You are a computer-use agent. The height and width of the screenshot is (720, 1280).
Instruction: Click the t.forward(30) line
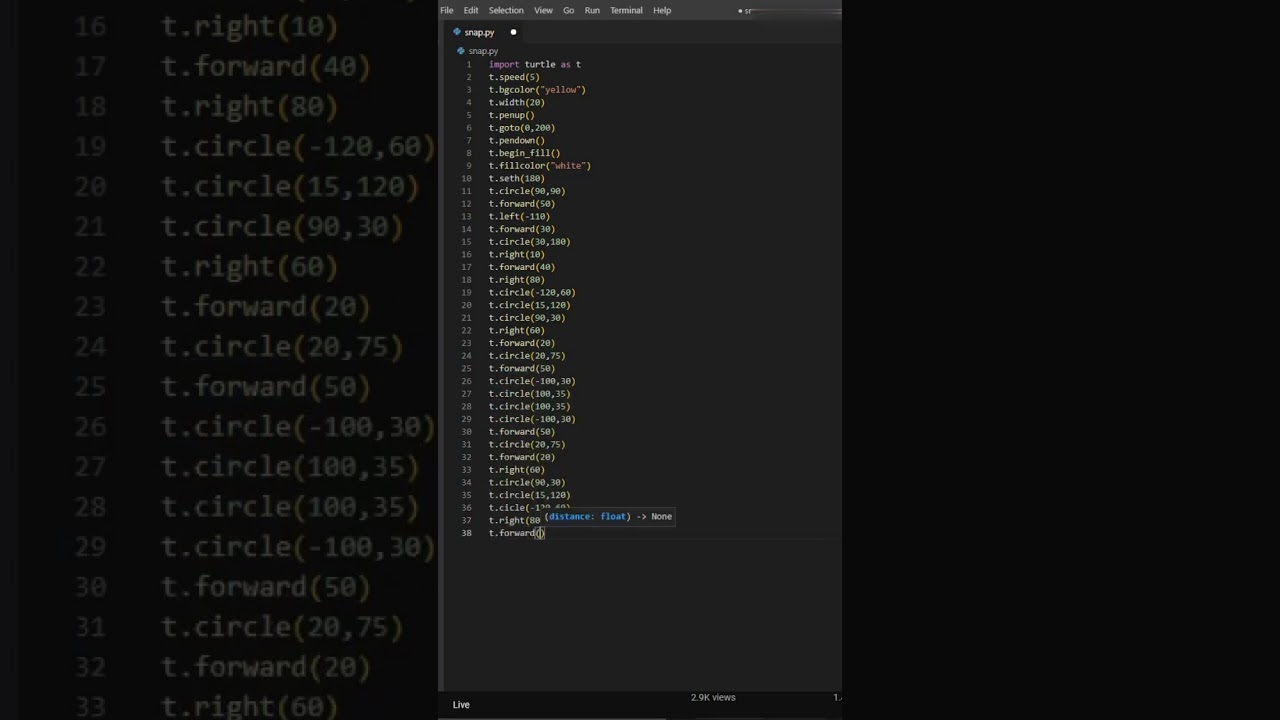click(522, 229)
